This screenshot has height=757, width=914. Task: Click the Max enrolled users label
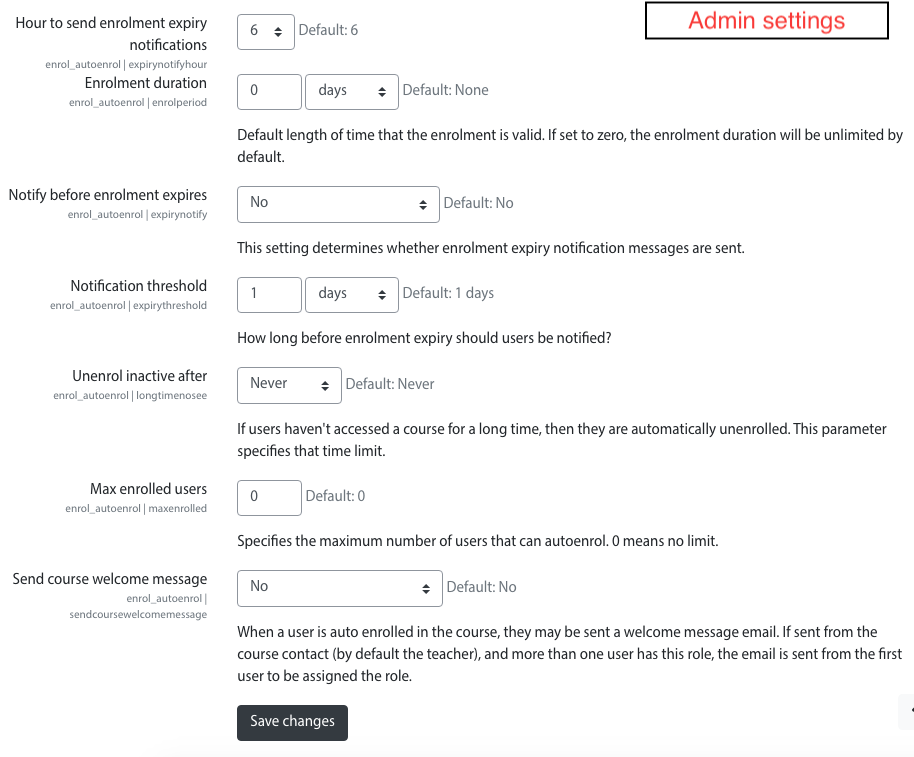pyautogui.click(x=149, y=489)
